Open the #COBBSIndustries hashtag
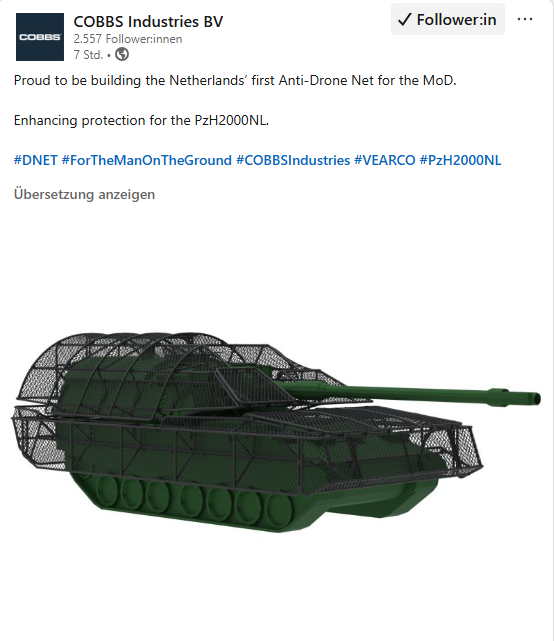The image size is (554, 641). 293,160
